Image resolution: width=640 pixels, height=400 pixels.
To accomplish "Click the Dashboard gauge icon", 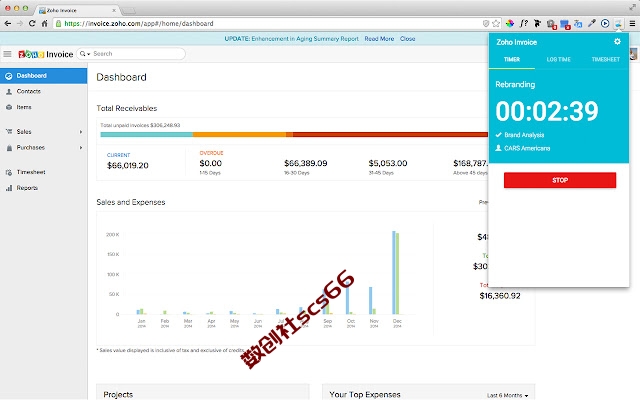I will [9, 76].
